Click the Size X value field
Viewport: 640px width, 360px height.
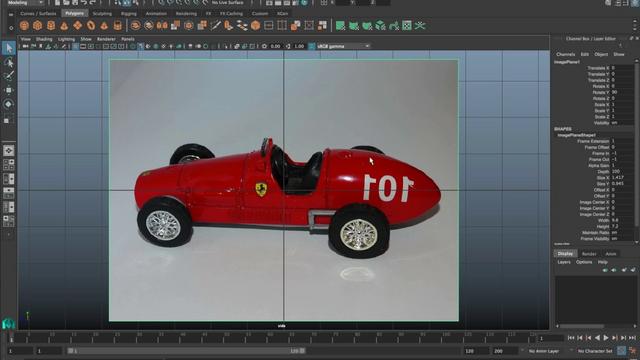tap(622, 178)
